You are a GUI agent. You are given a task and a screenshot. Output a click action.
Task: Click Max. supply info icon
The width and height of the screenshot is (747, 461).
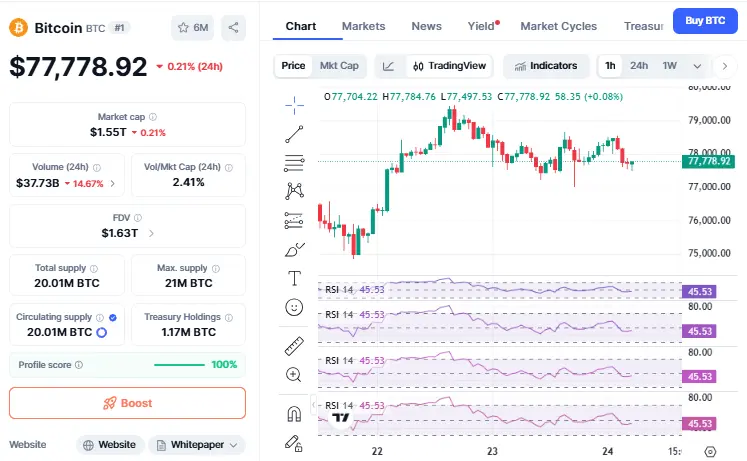point(216,269)
